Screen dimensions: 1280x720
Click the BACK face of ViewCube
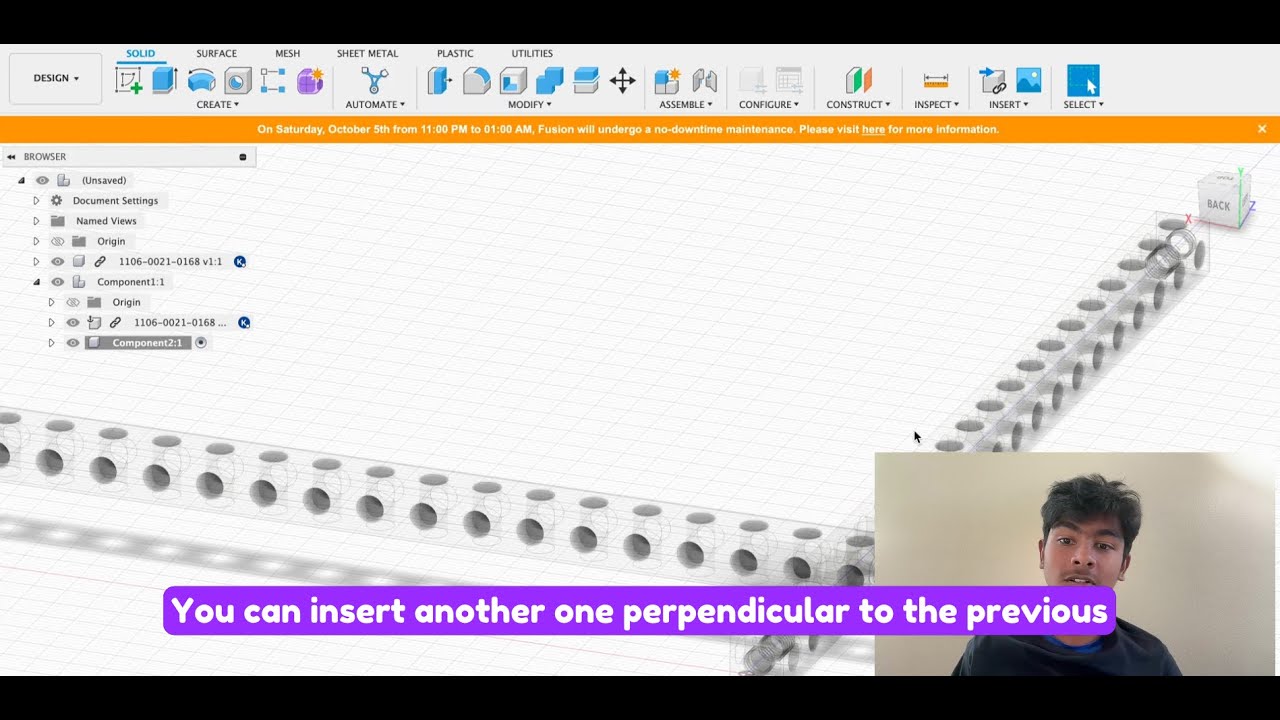coord(1218,205)
